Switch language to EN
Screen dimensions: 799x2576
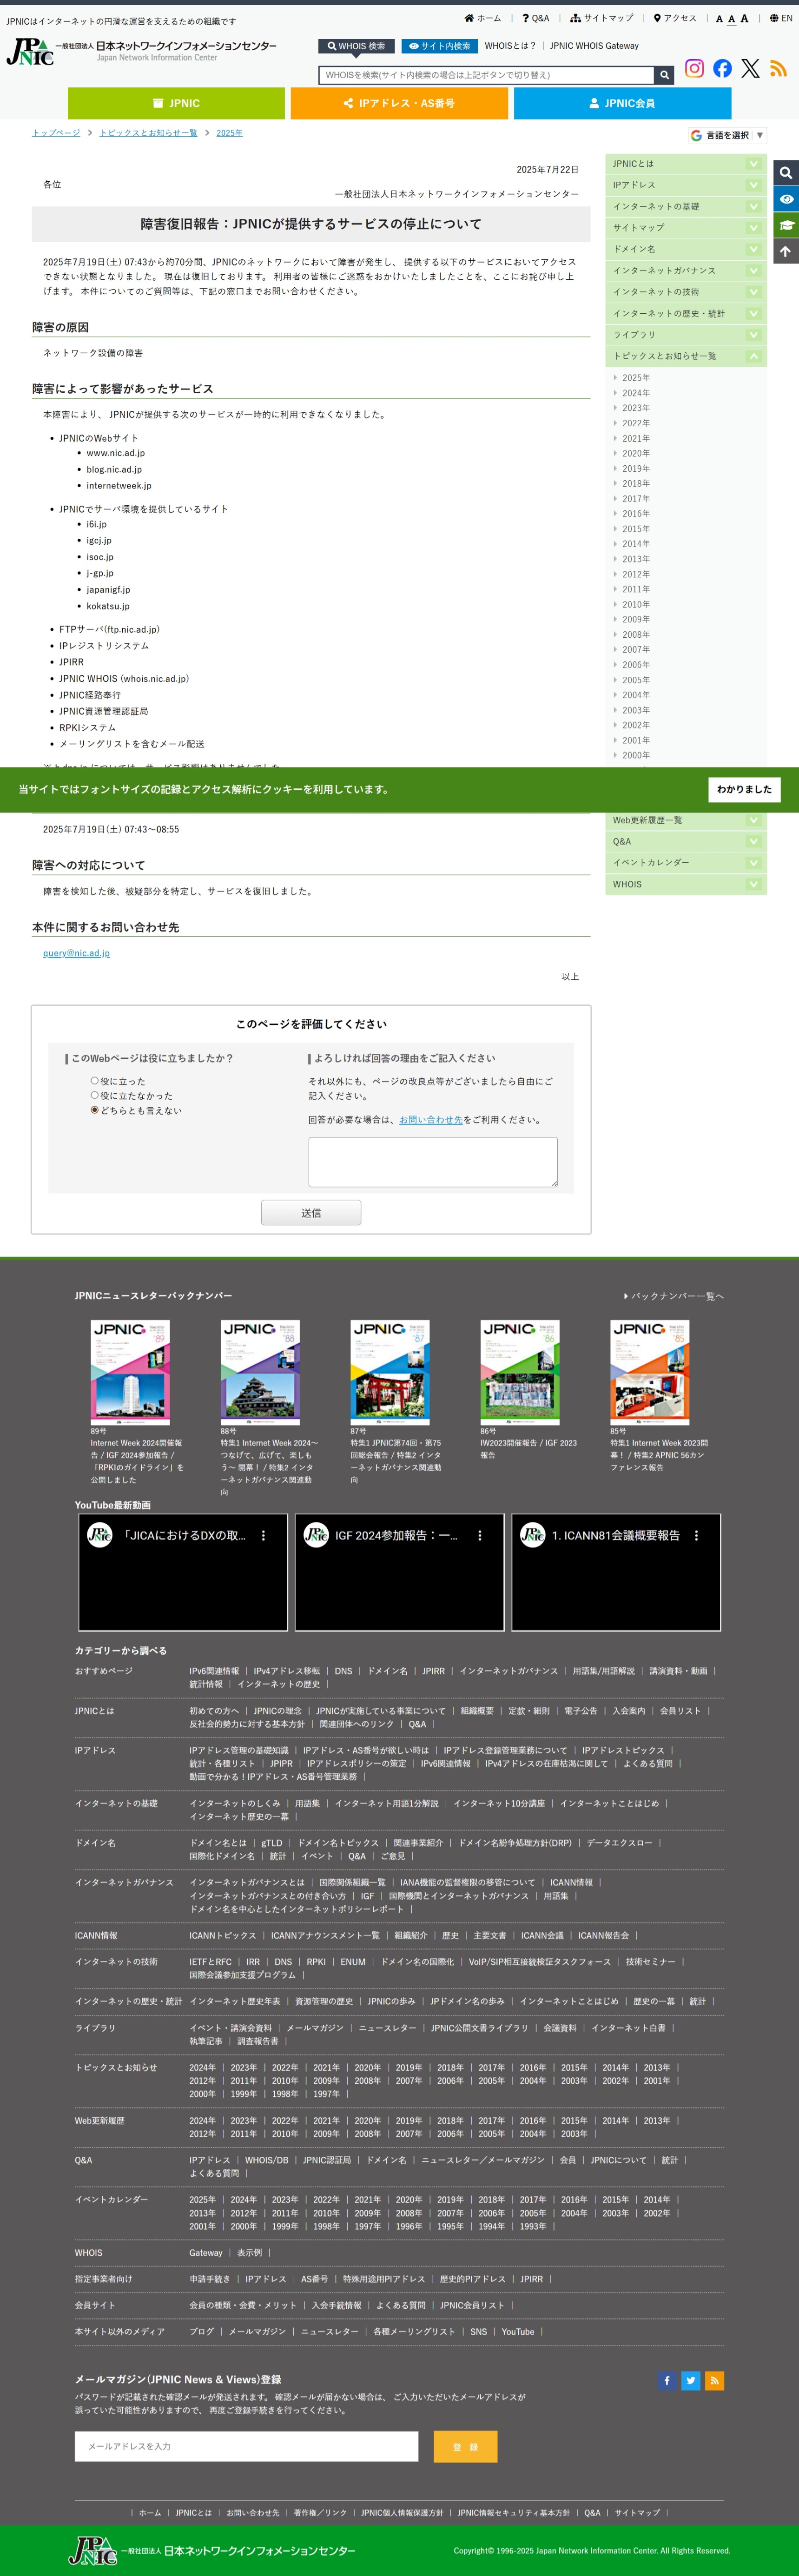[781, 18]
